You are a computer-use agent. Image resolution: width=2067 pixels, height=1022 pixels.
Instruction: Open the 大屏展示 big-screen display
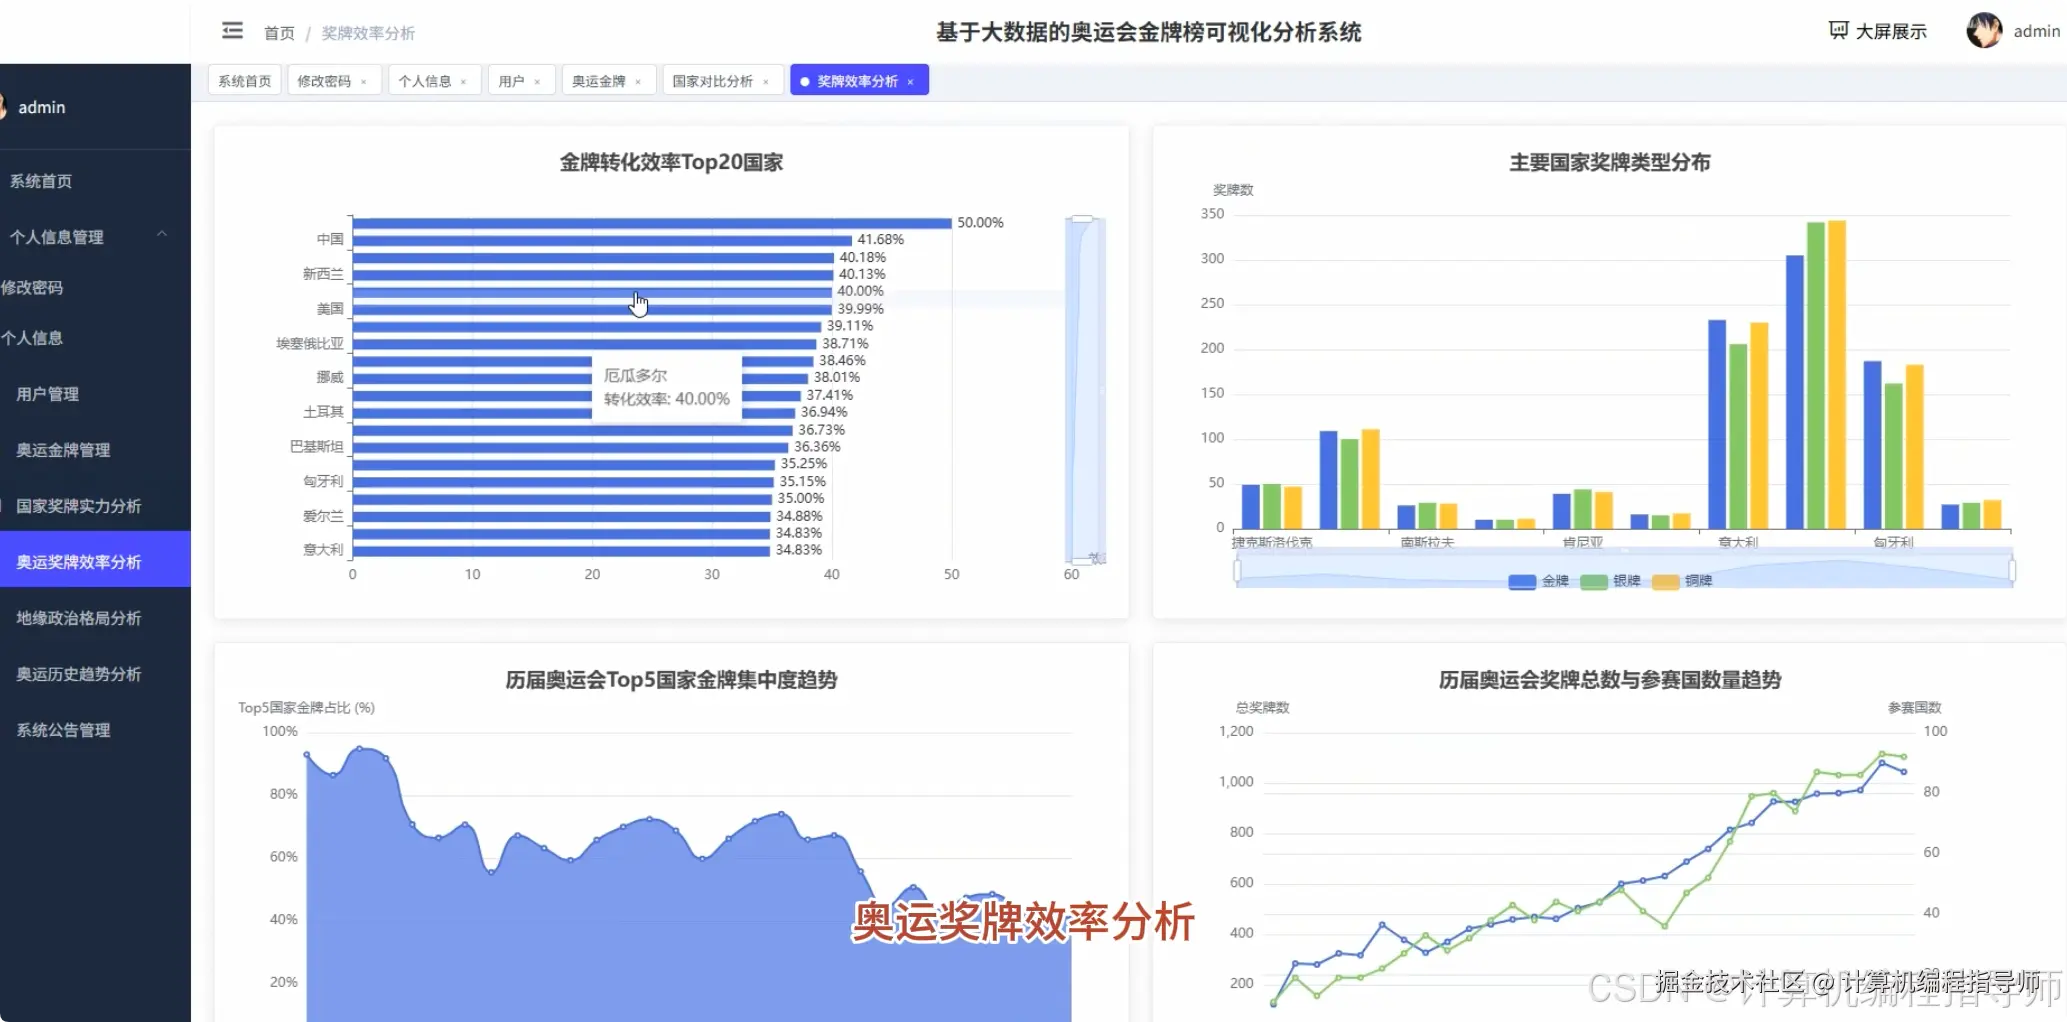[x=1877, y=31]
